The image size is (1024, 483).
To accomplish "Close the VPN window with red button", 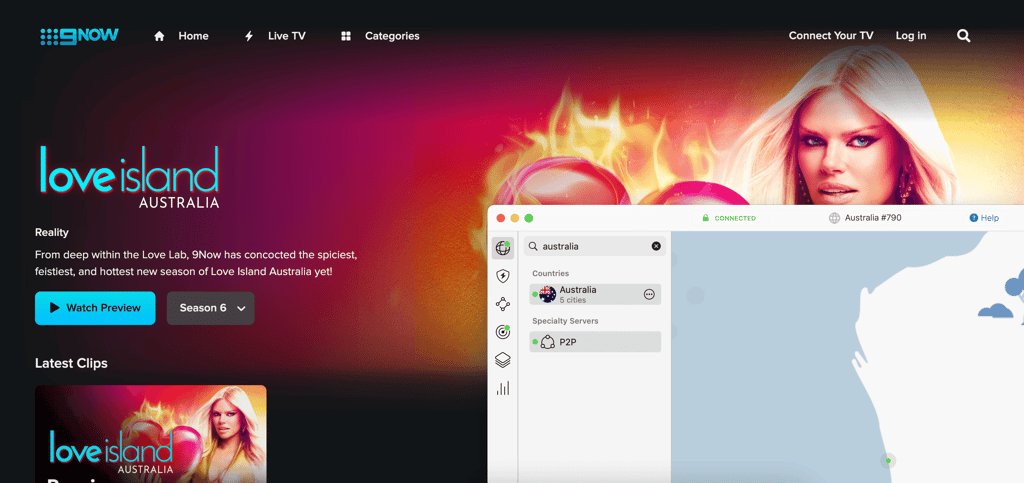I will [501, 218].
